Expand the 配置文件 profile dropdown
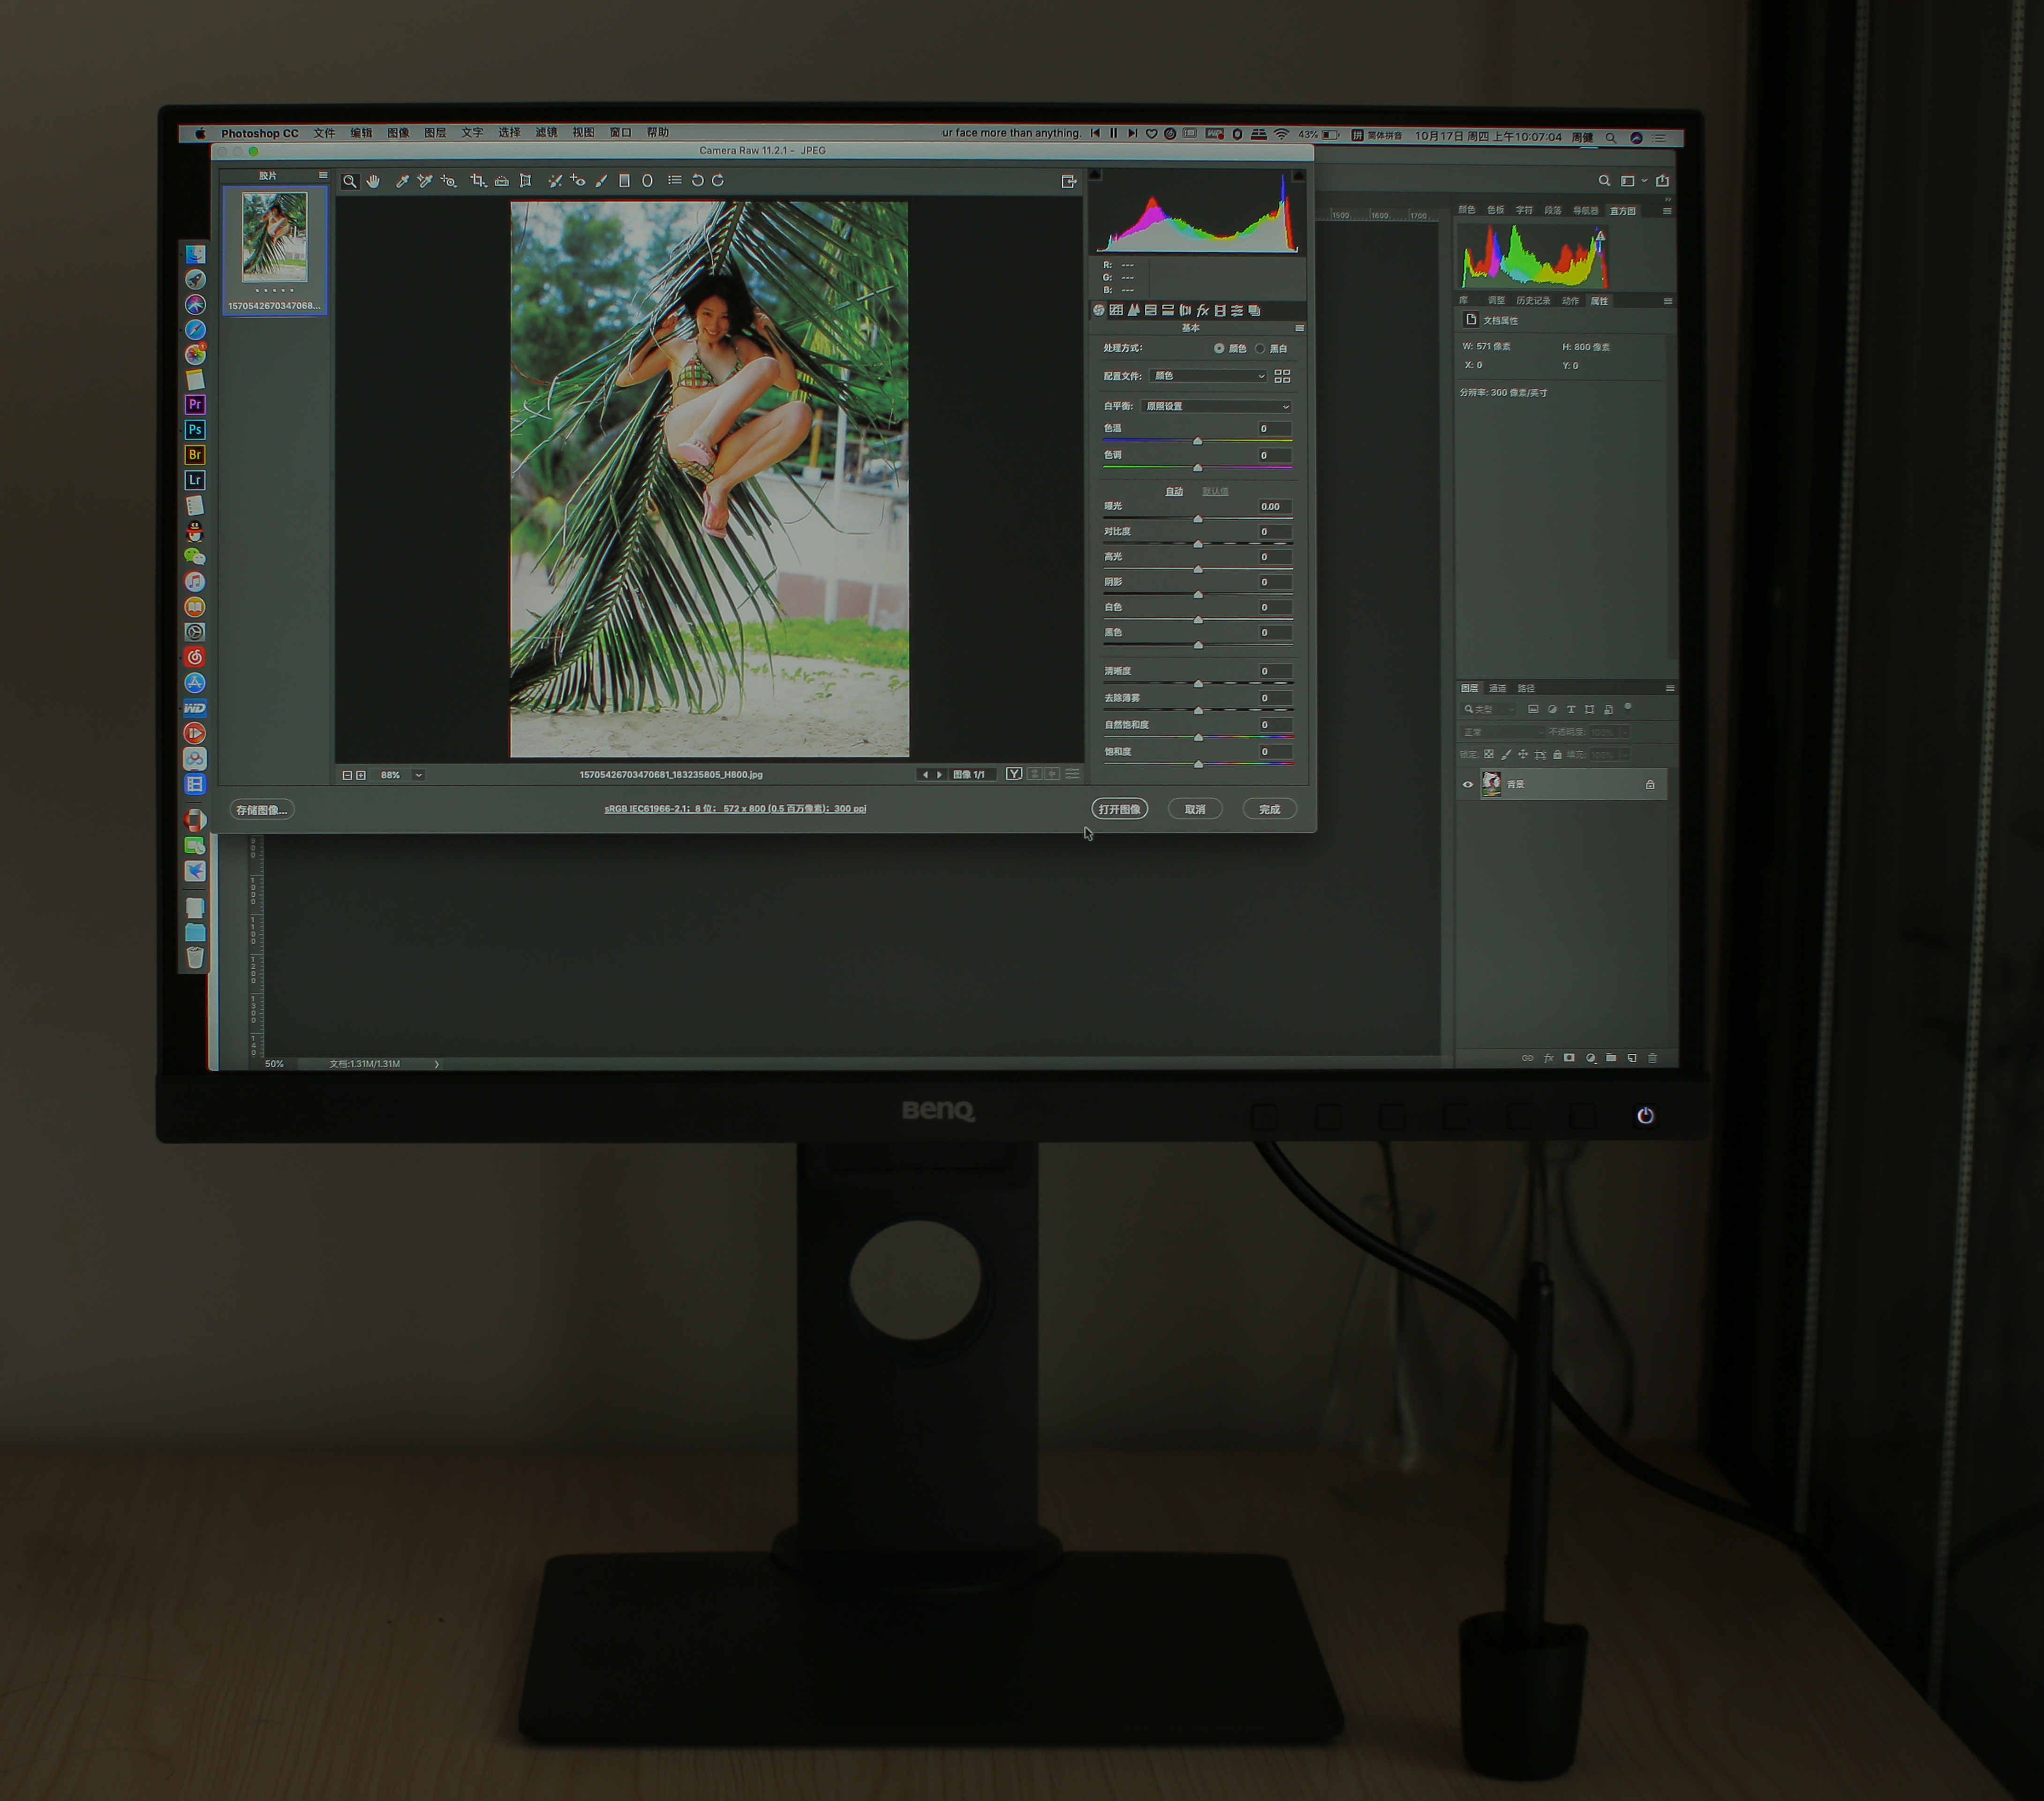Screen dimensions: 2044x1801 click(x=1208, y=376)
